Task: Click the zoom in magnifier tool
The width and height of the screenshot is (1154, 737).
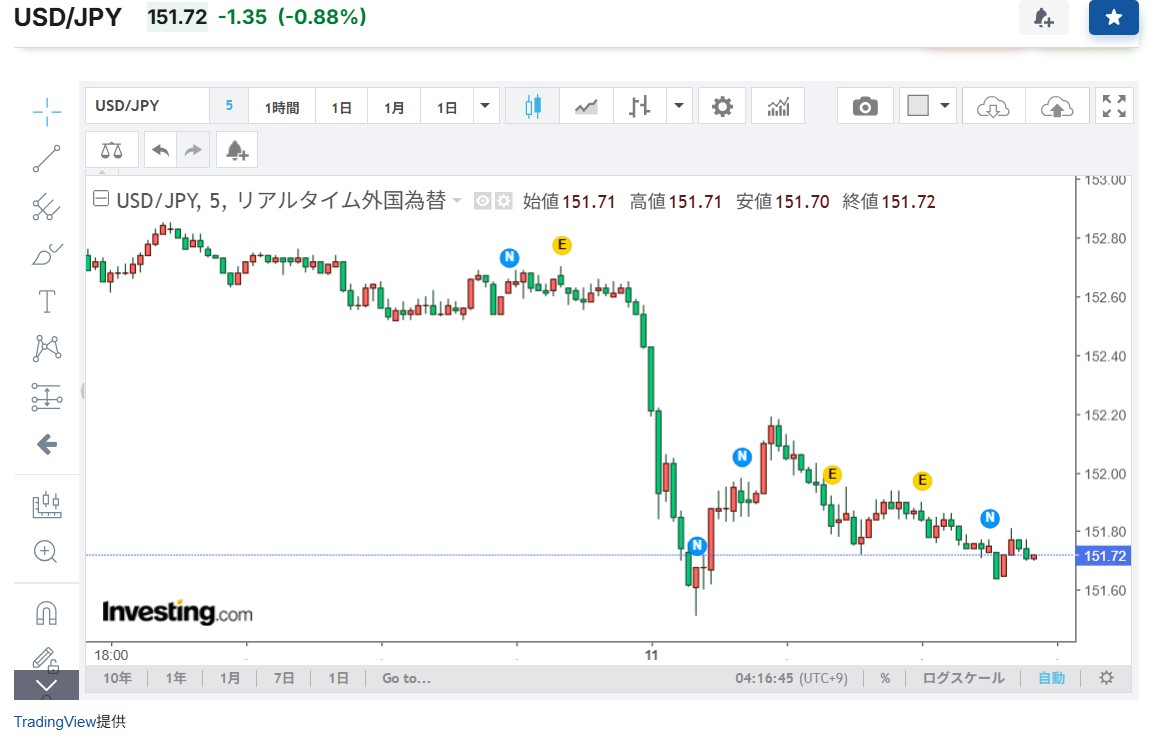Action: pos(46,551)
